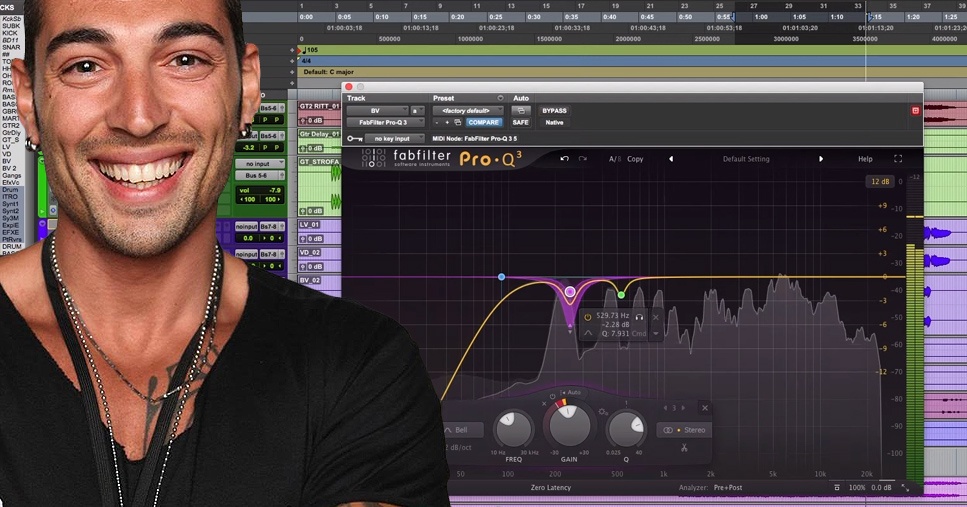This screenshot has height=507, width=967.
Task: Open the Bell filter shape dropdown
Action: 462,430
